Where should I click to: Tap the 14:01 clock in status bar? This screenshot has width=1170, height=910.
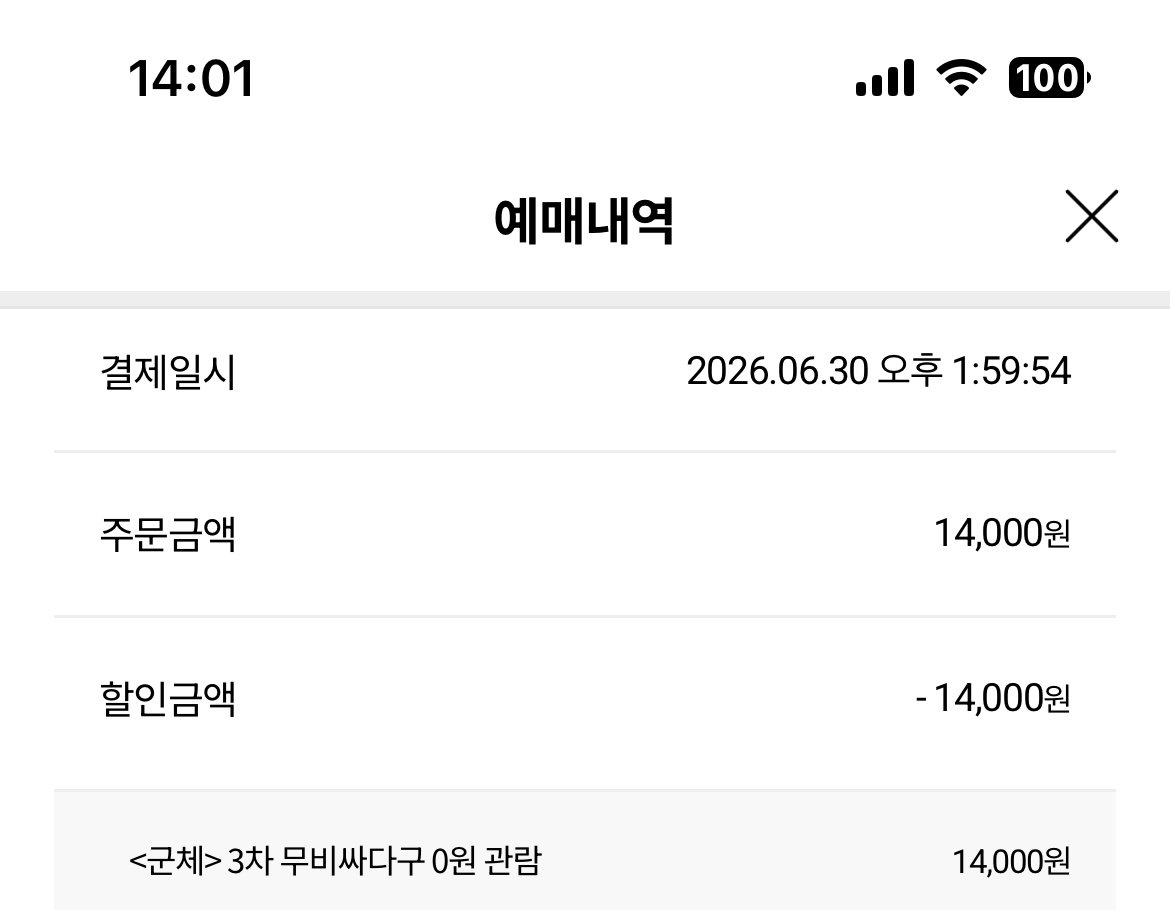coord(192,78)
